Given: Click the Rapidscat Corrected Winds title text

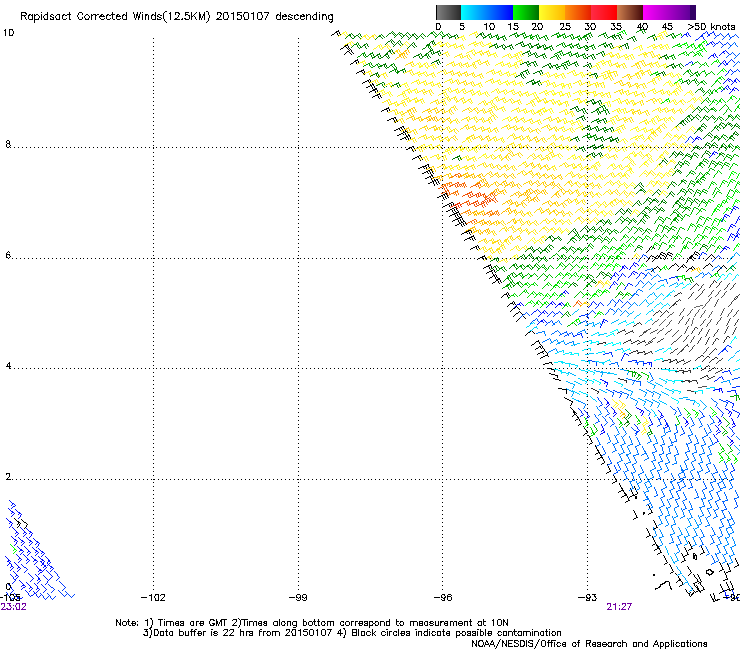Looking at the screenshot, I should click(x=177, y=17).
